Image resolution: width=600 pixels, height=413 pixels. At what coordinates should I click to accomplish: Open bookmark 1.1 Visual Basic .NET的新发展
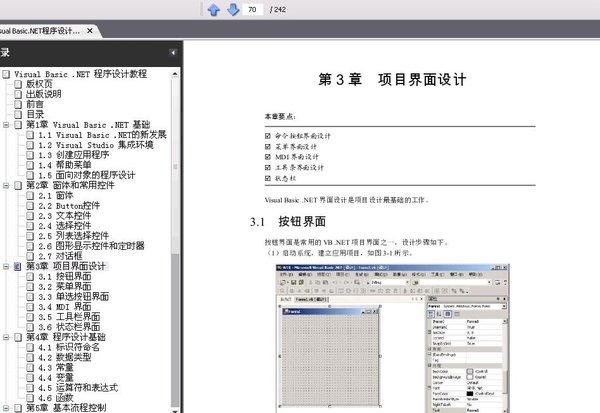[102, 135]
